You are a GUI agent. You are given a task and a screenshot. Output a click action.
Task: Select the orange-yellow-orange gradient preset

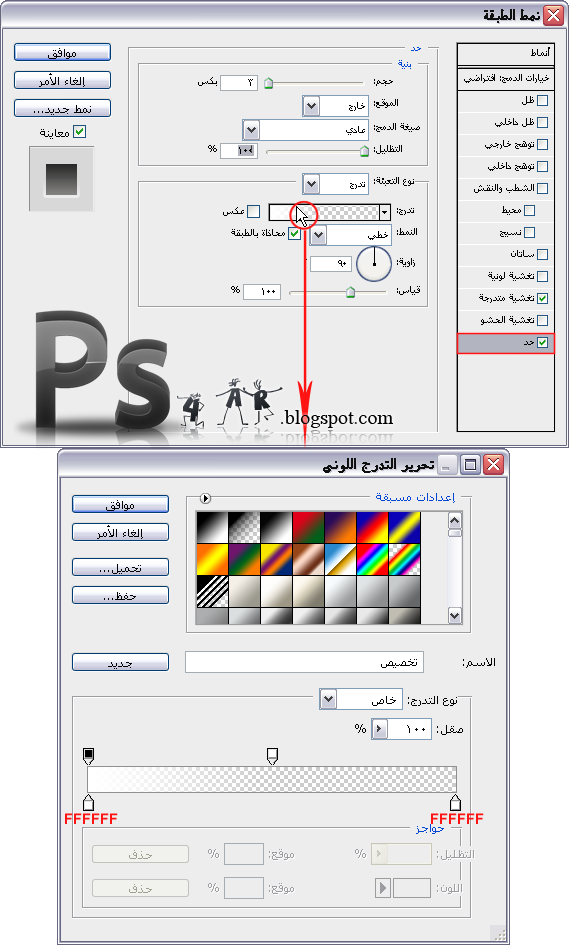coord(212,559)
